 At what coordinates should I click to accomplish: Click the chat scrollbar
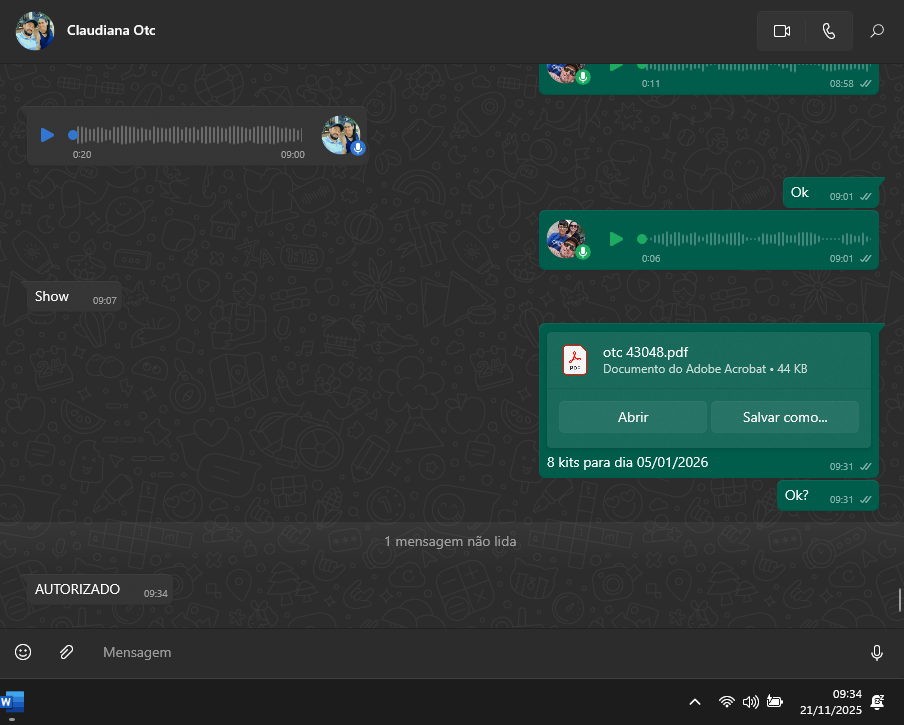tap(900, 599)
